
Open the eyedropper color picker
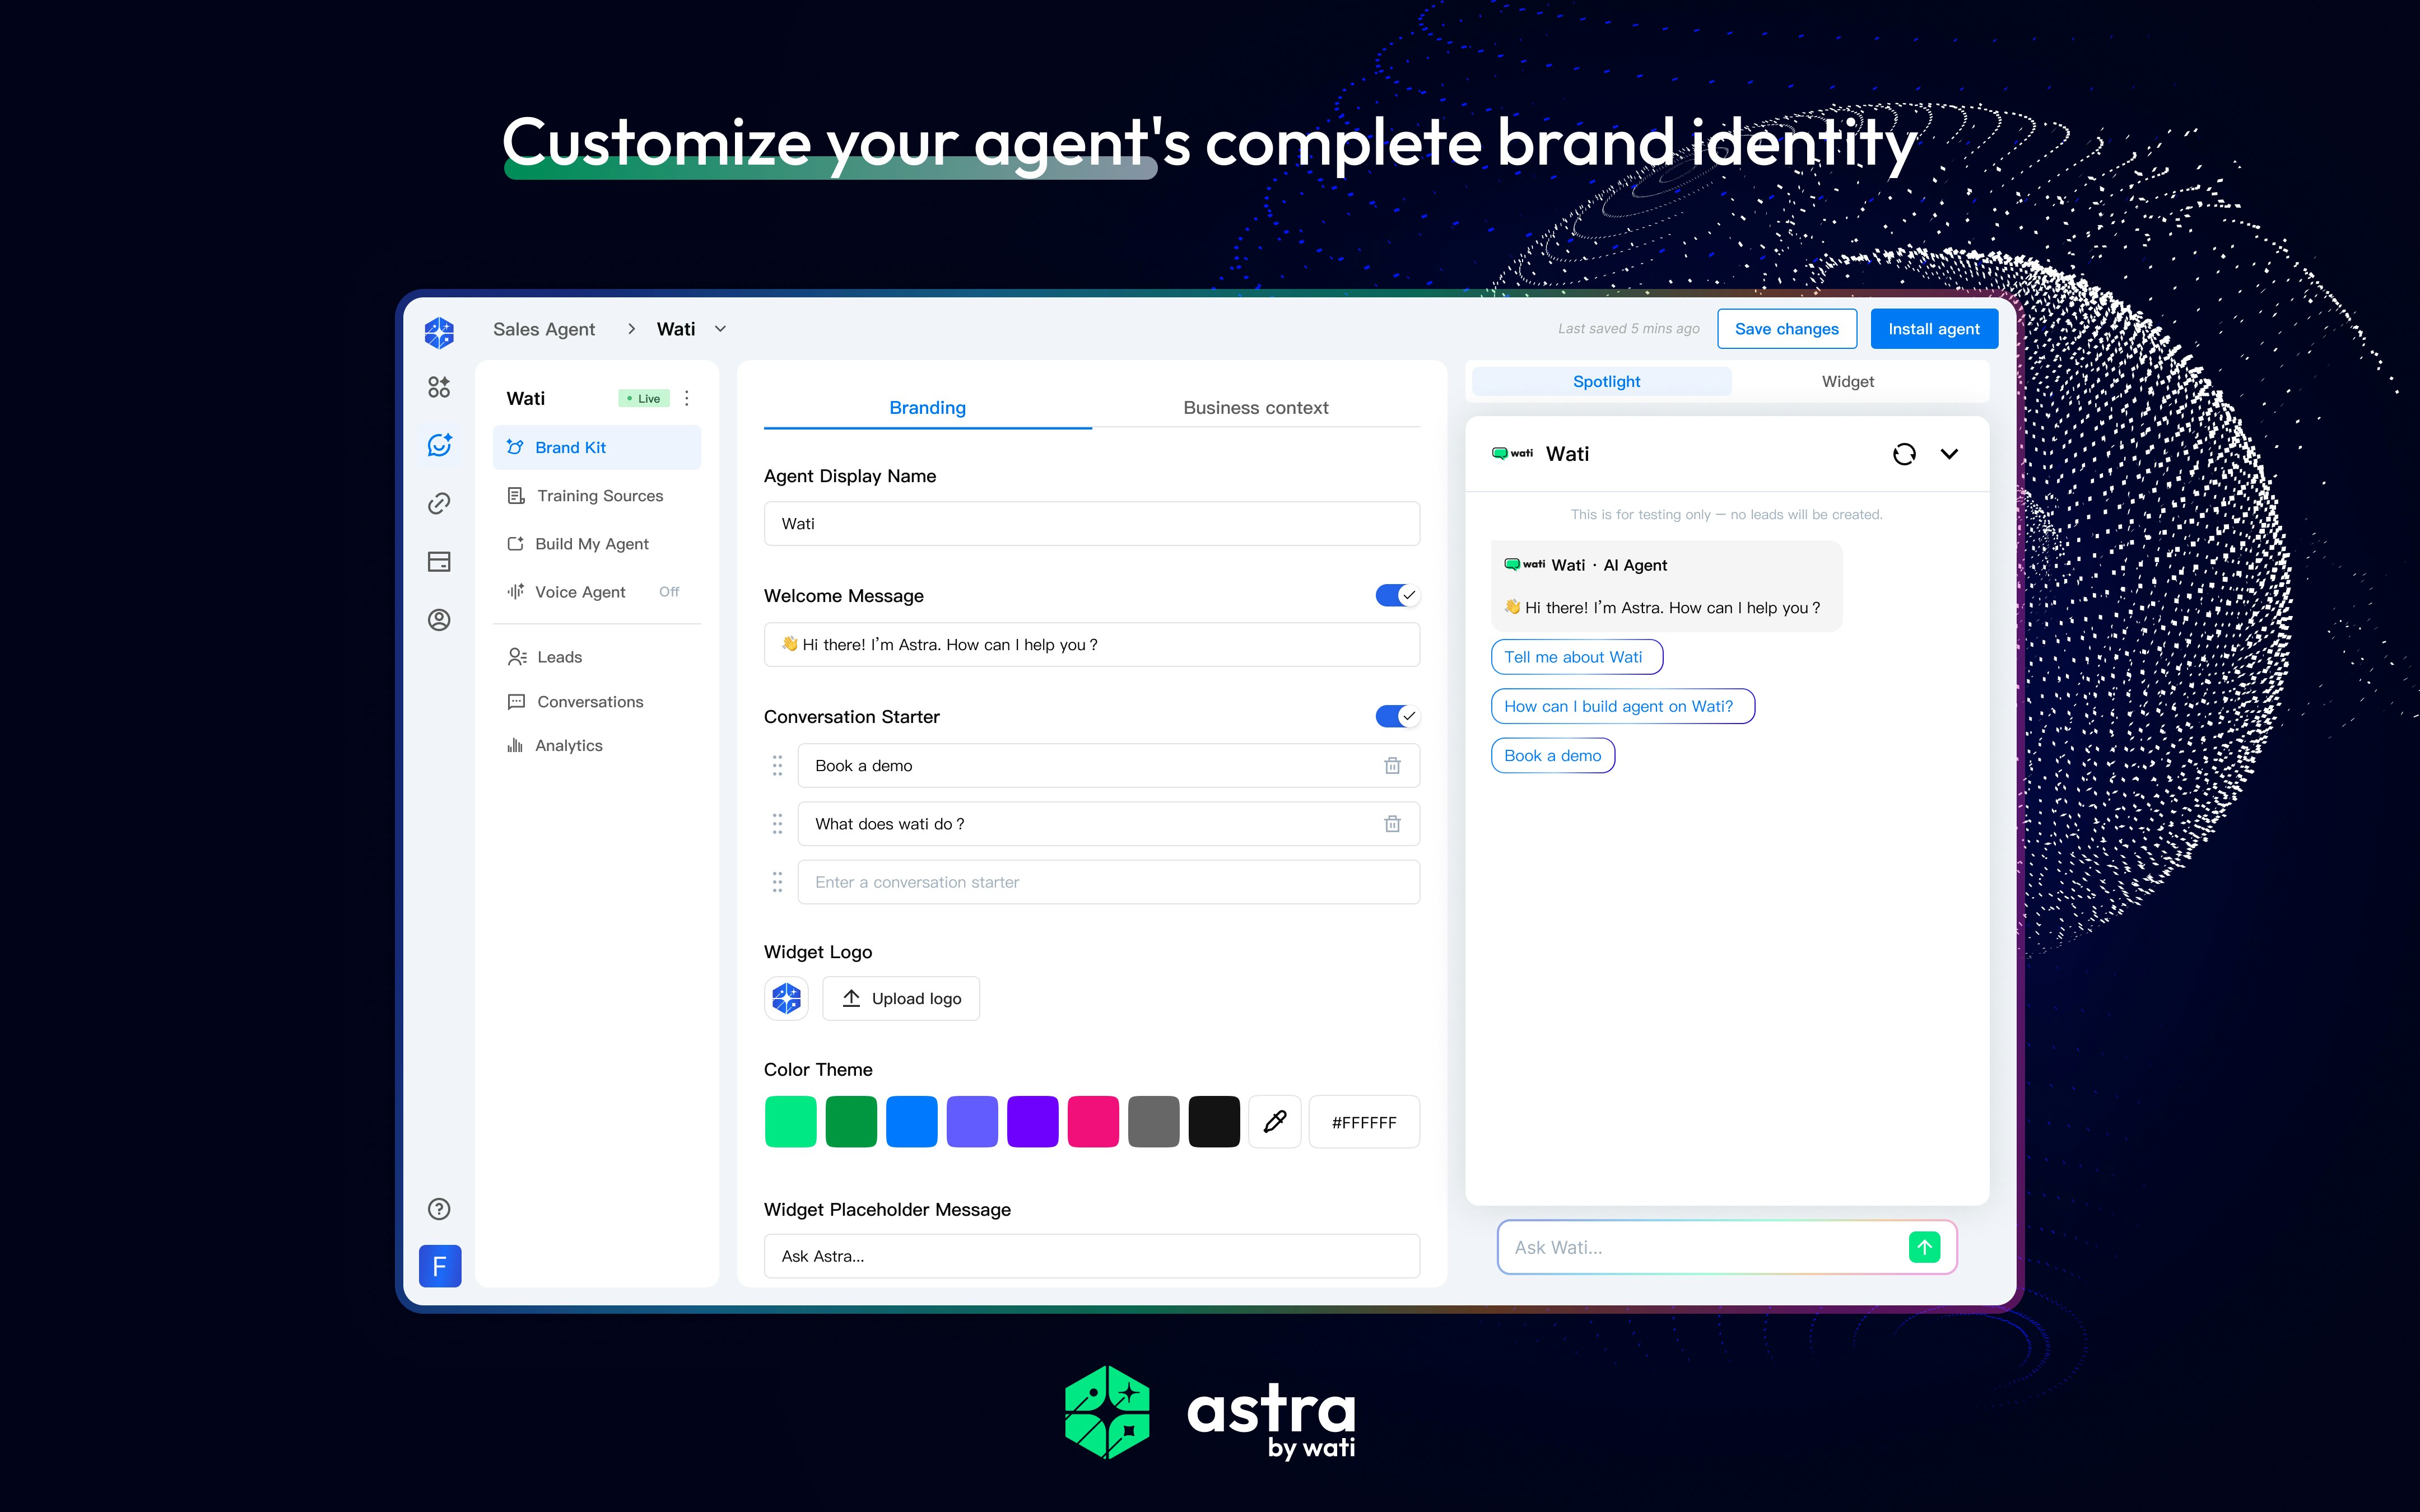pos(1275,1122)
